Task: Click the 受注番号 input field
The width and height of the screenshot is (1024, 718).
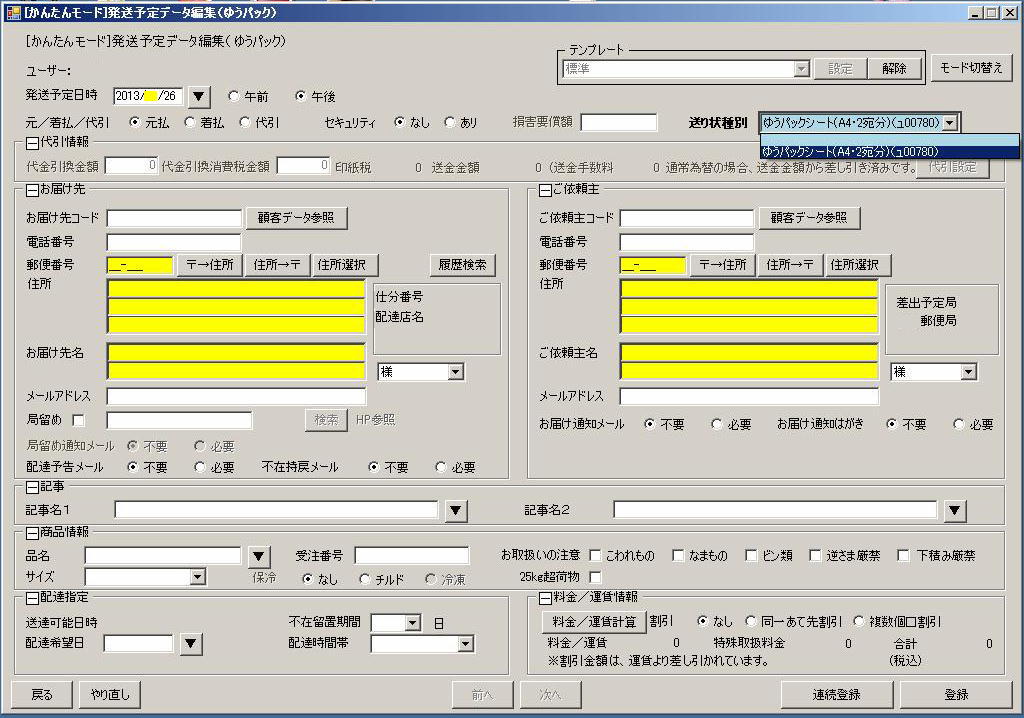Action: click(x=412, y=556)
